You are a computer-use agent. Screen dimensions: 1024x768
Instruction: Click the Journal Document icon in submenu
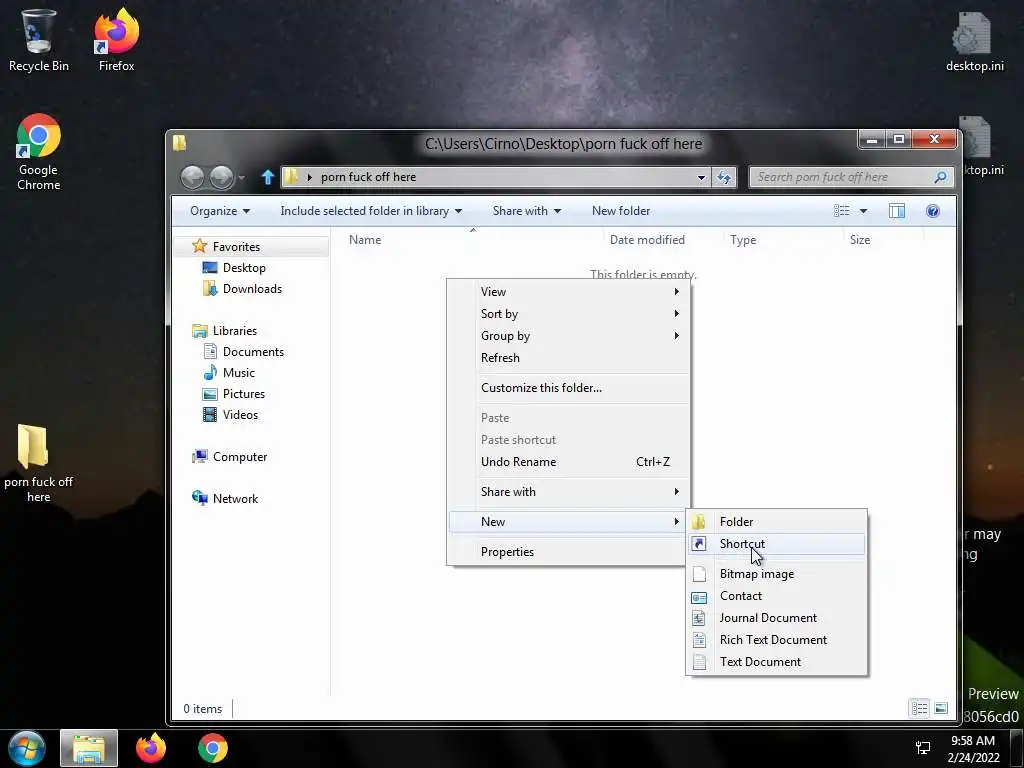[699, 618]
